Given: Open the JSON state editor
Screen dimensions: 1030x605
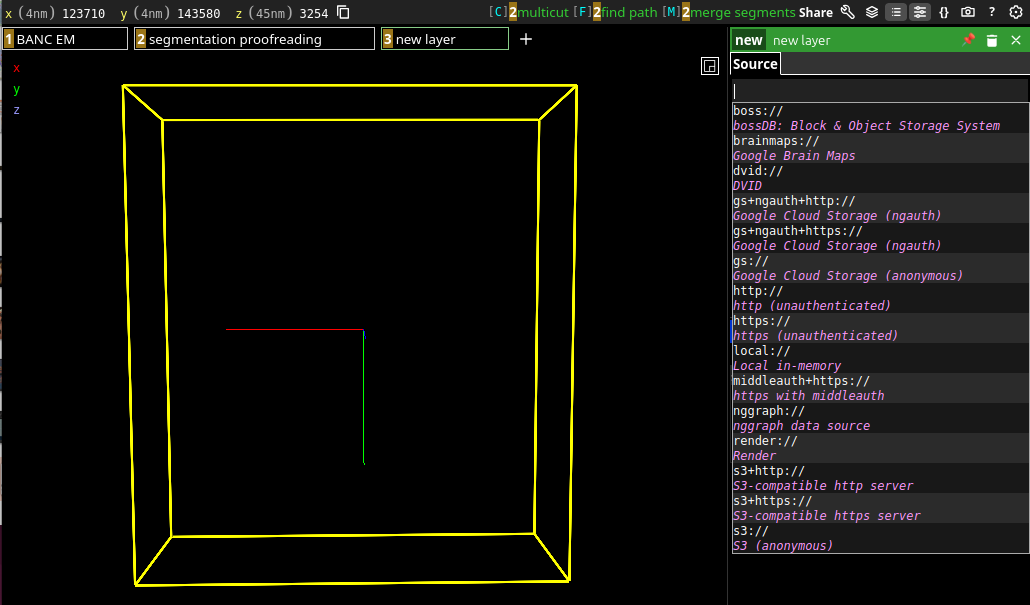Looking at the screenshot, I should coord(944,12).
